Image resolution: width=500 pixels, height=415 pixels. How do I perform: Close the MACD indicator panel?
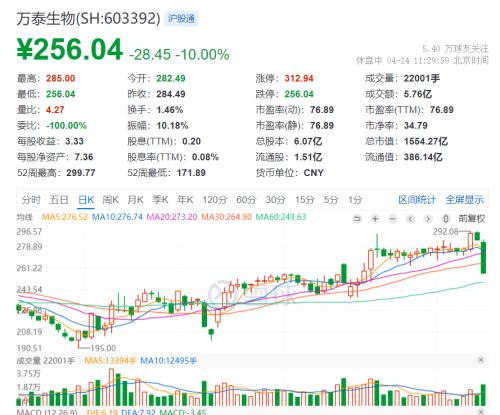pos(481,412)
